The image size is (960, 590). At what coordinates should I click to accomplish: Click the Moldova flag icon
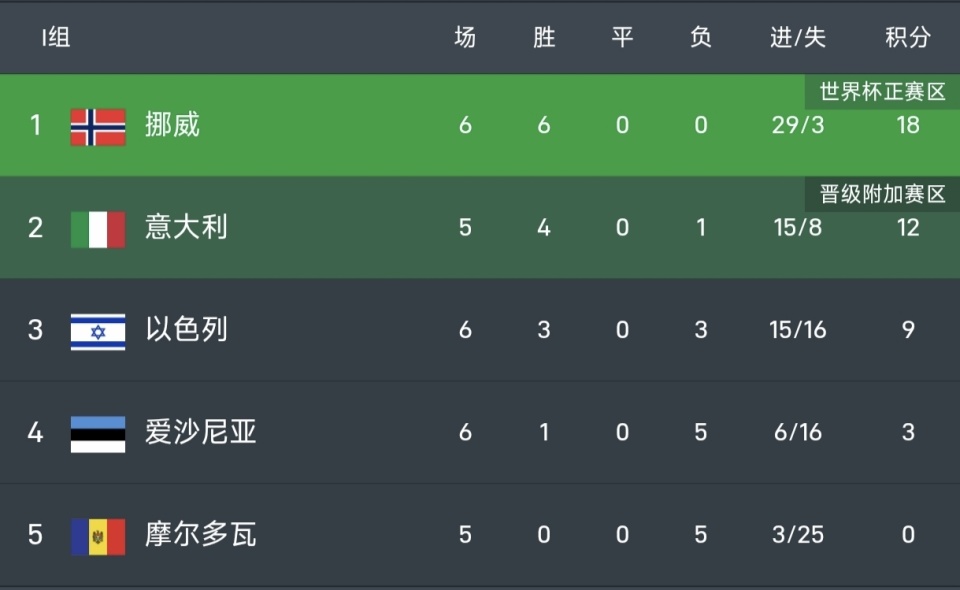pyautogui.click(x=98, y=536)
